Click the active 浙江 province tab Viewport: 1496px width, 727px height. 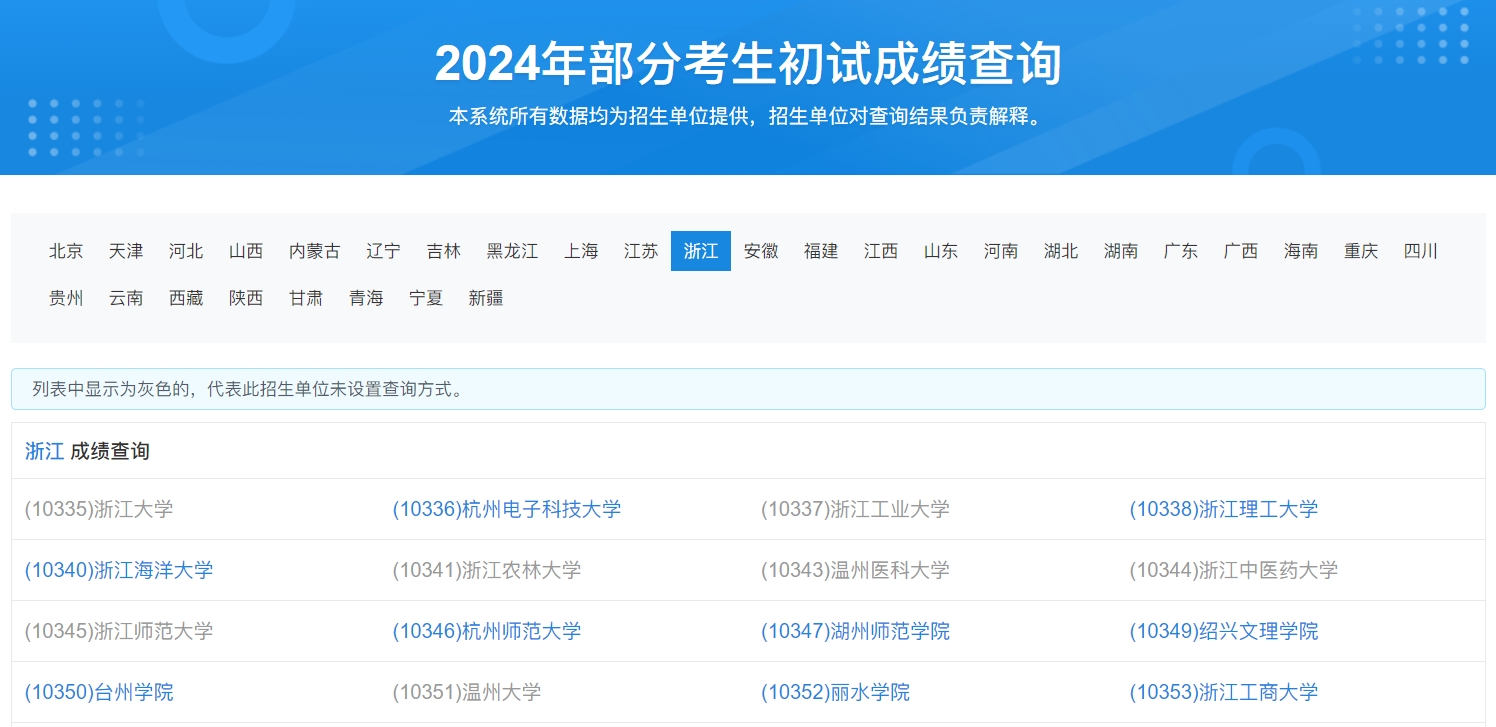point(701,251)
